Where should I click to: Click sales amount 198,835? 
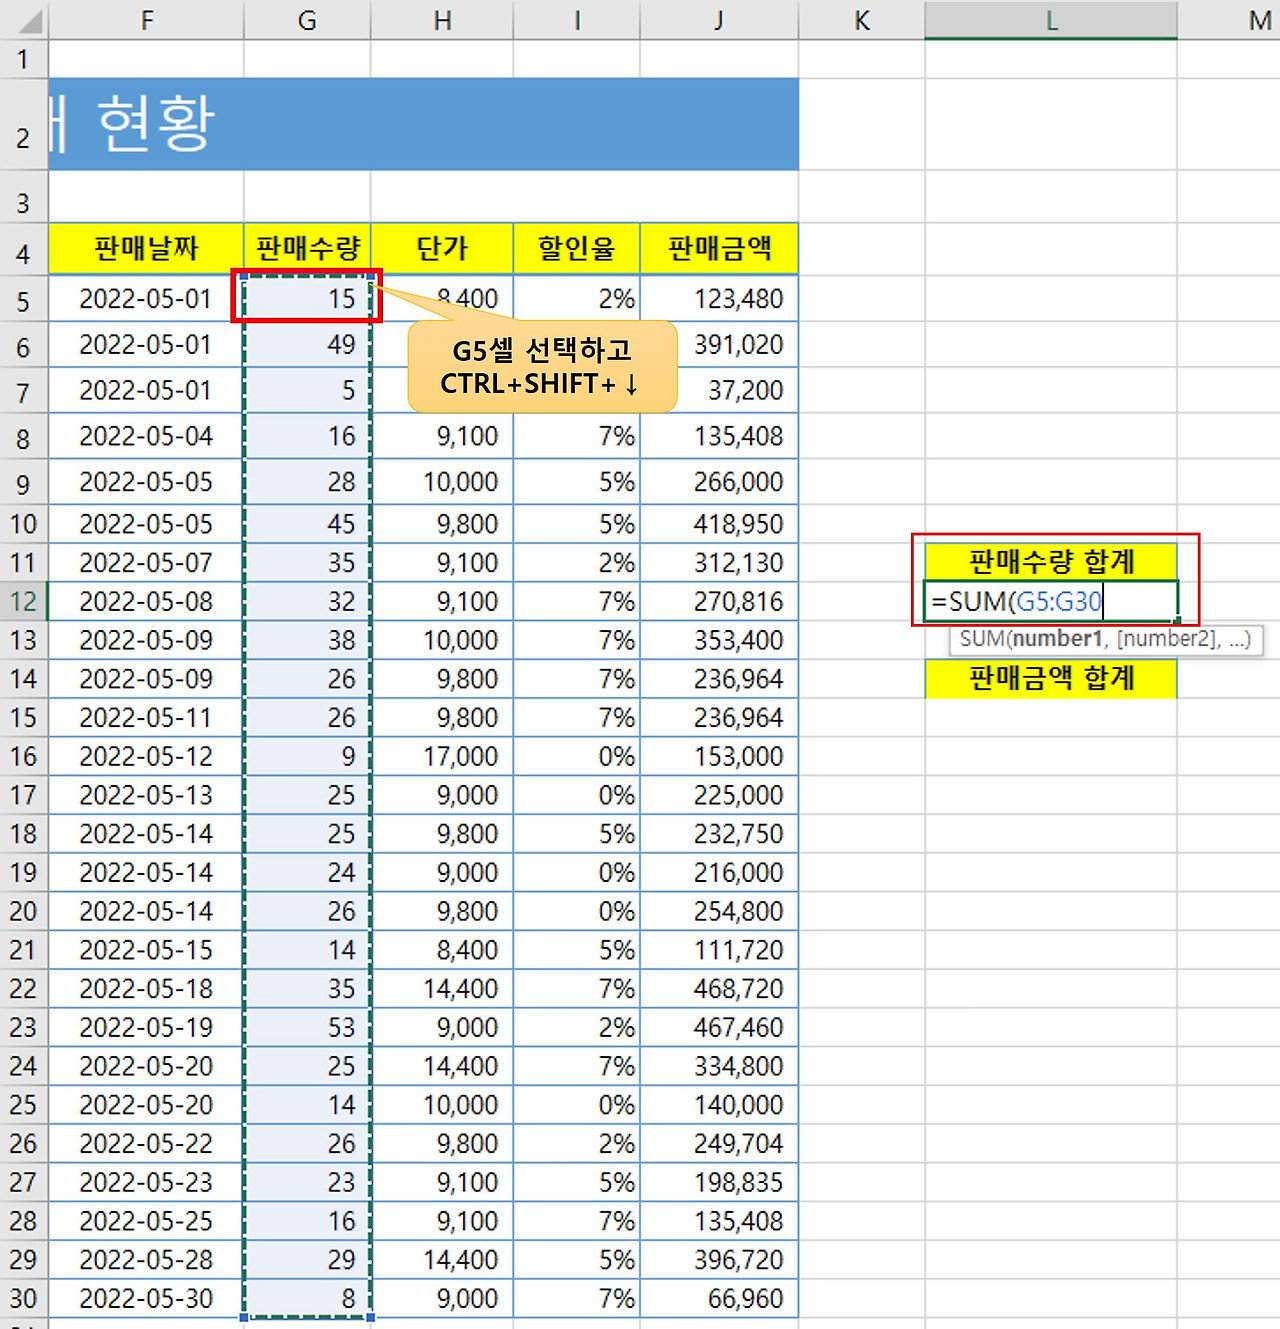pos(719,1182)
